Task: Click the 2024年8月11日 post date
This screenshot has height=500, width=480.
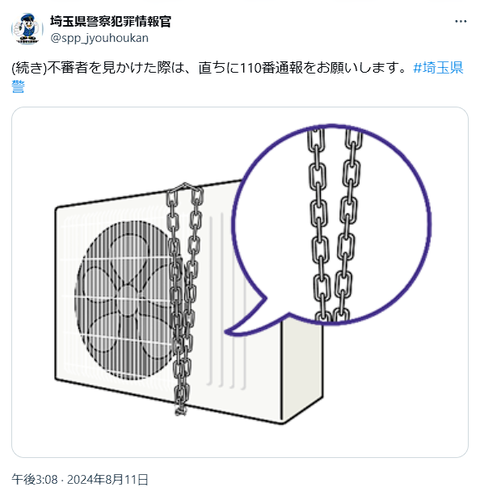Action: (x=108, y=480)
